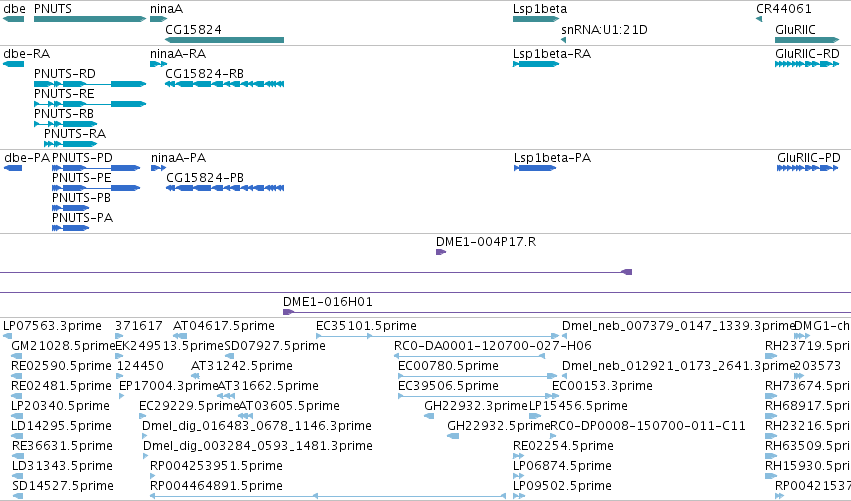Select EST SD07927.5prime
The image size is (851, 501).
(x=275, y=346)
